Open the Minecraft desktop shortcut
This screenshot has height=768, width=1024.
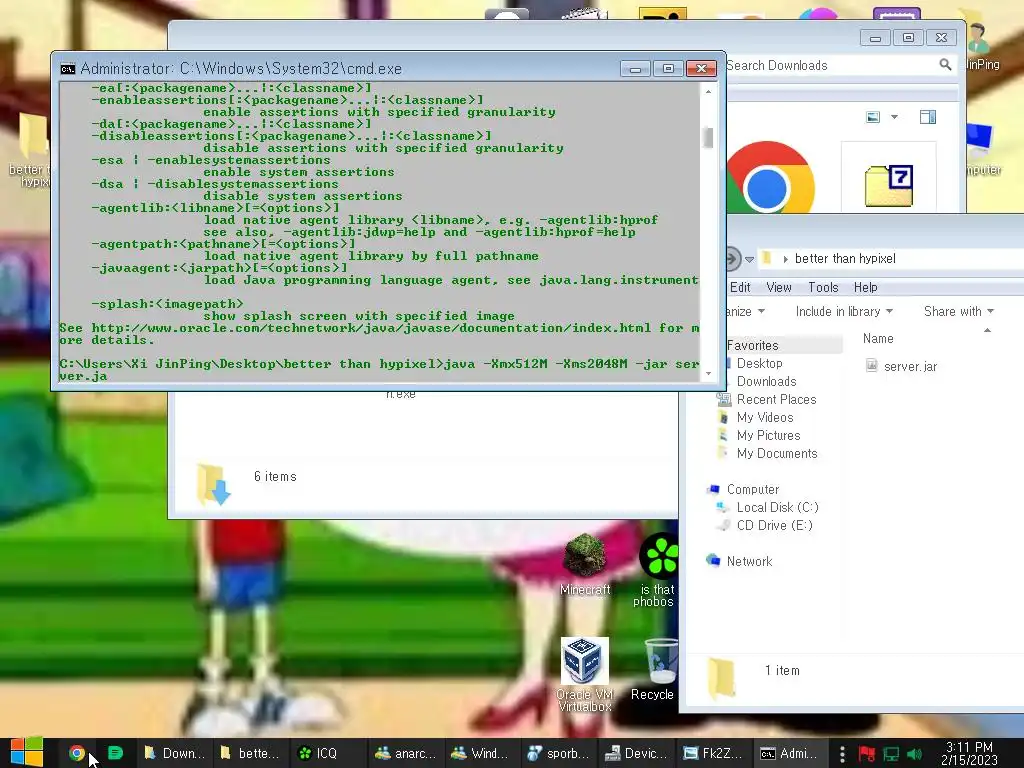click(585, 564)
